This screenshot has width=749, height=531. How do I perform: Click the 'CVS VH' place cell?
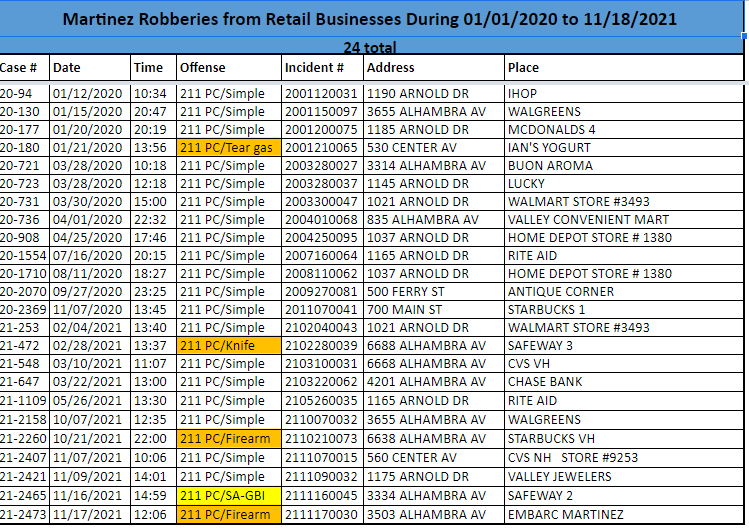tap(624, 363)
